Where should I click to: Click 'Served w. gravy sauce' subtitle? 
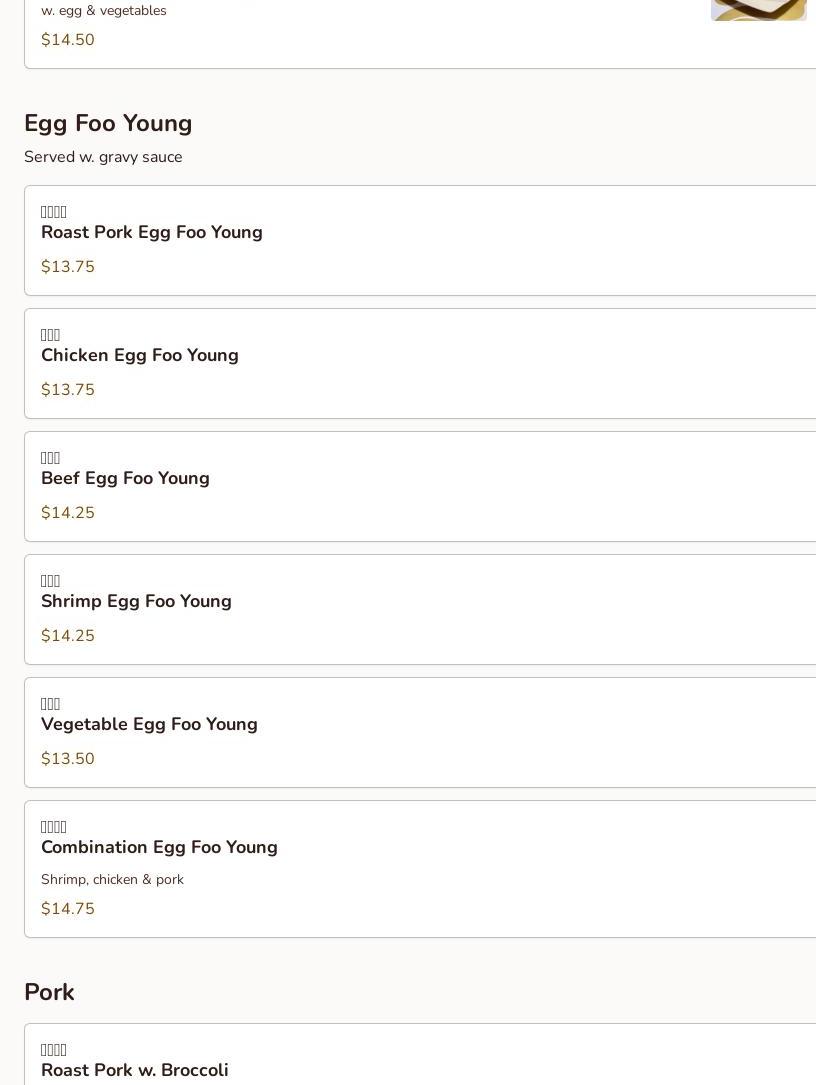103,157
